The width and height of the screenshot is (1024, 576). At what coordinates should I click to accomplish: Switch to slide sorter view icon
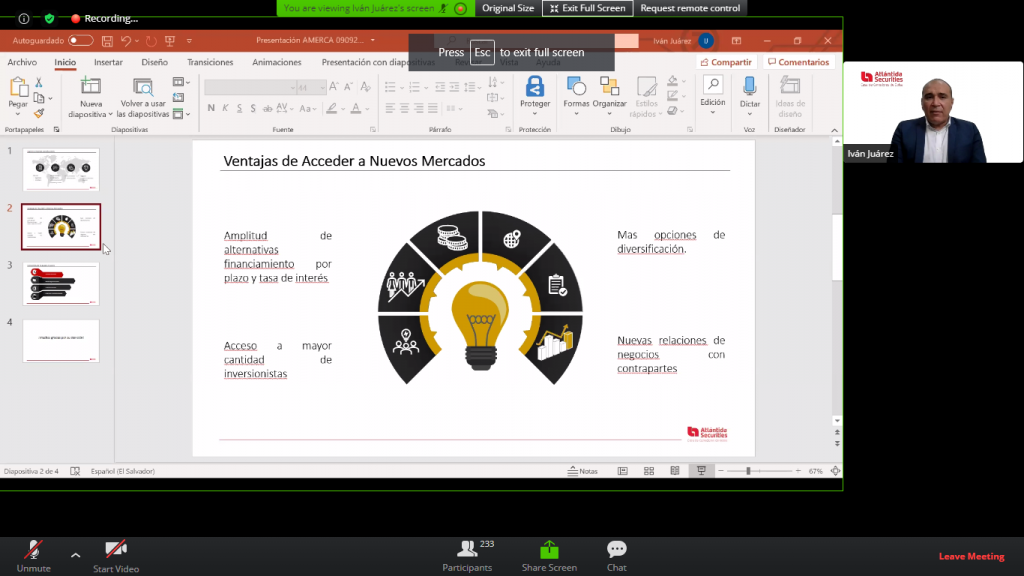click(648, 471)
